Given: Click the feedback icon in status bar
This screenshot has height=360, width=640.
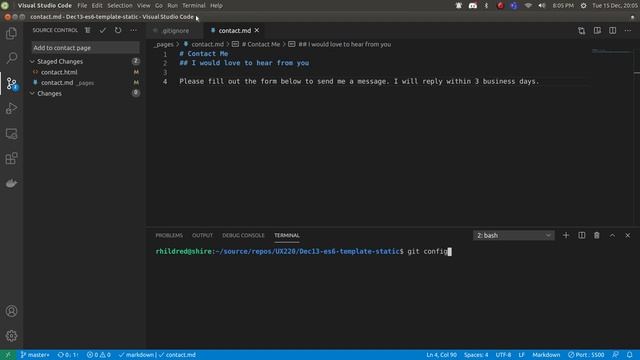Looking at the screenshot, I should 616,355.
